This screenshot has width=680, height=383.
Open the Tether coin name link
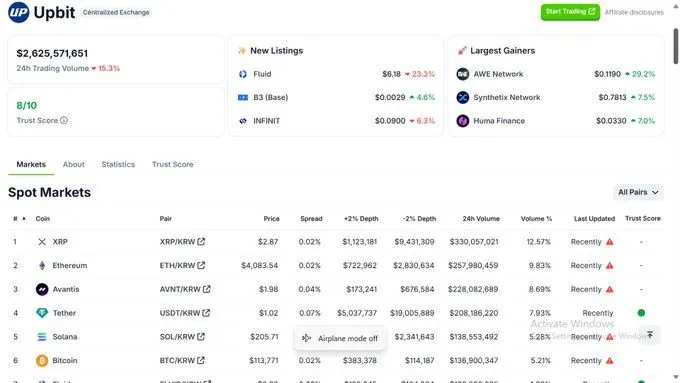[x=64, y=313]
